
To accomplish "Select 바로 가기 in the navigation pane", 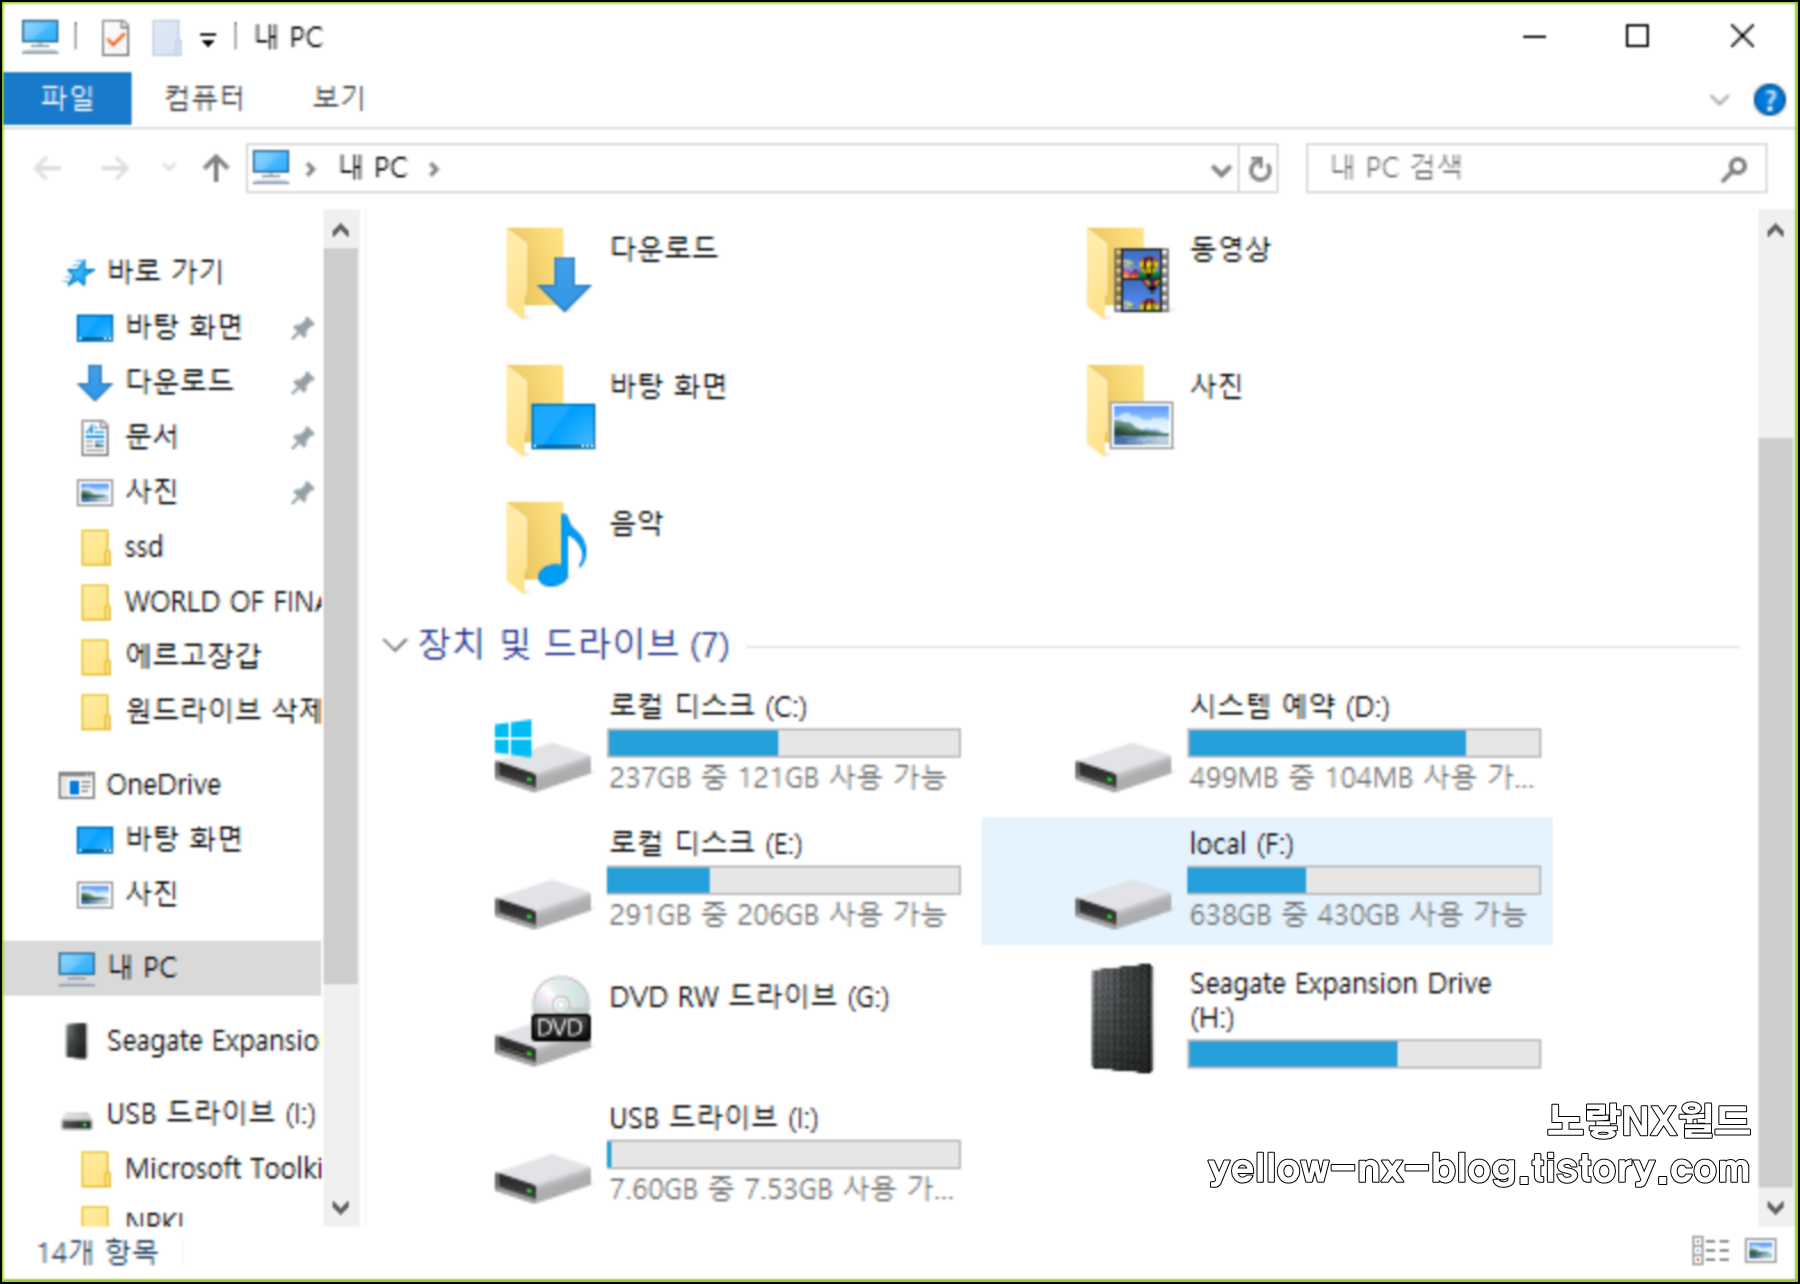I will 143,271.
